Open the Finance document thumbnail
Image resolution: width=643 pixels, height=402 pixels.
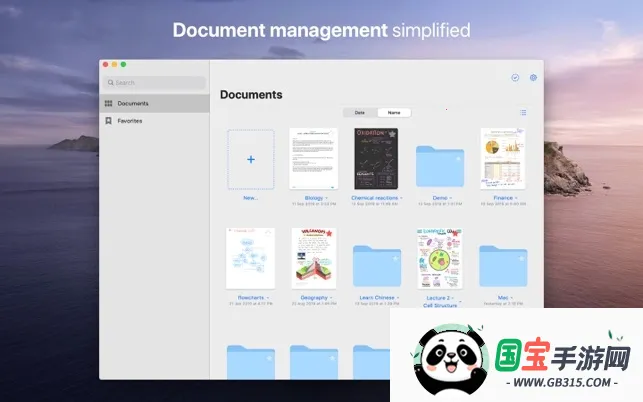[503, 159]
